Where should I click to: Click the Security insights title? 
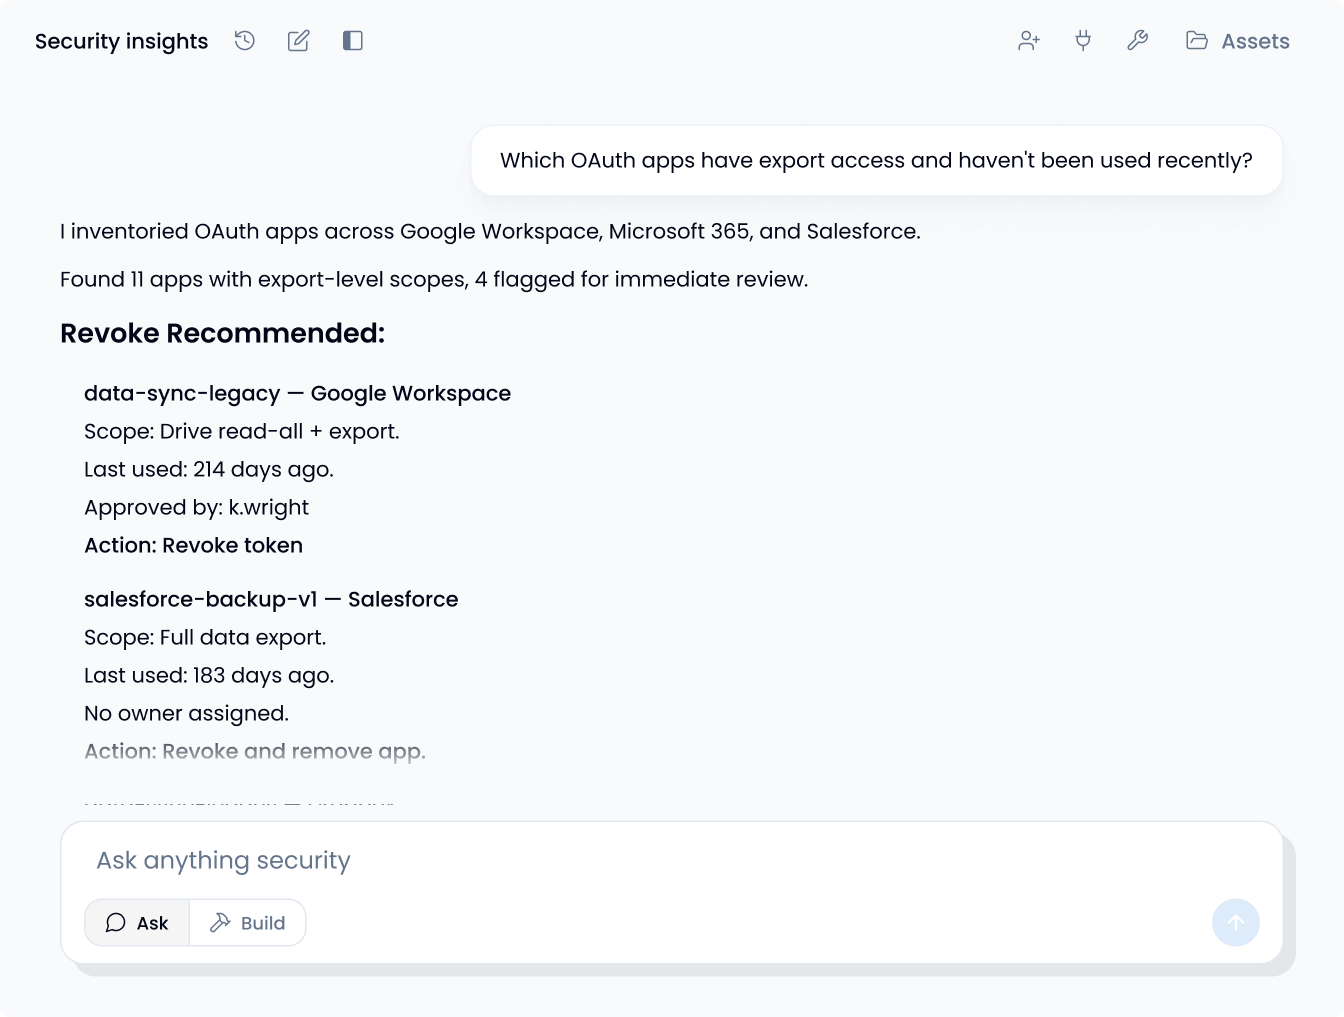pos(121,41)
